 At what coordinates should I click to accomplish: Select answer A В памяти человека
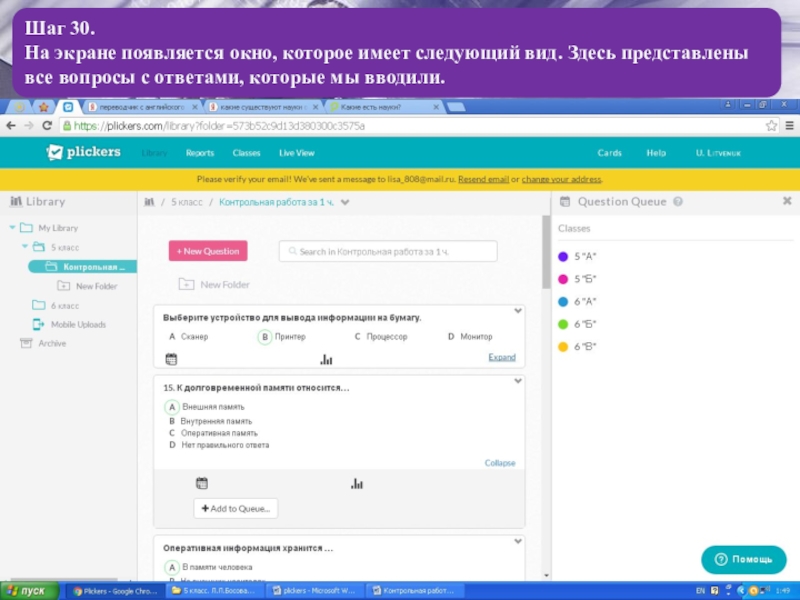[x=208, y=567]
